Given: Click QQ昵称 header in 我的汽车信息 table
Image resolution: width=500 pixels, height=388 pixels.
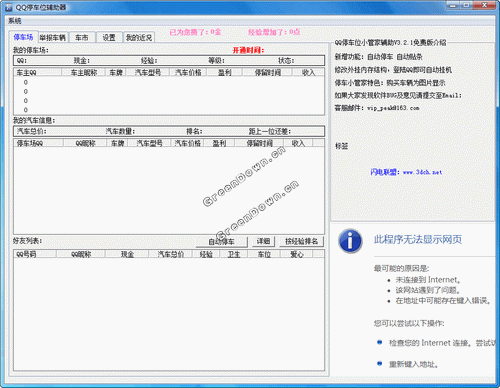Looking at the screenshot, I should point(85,143).
